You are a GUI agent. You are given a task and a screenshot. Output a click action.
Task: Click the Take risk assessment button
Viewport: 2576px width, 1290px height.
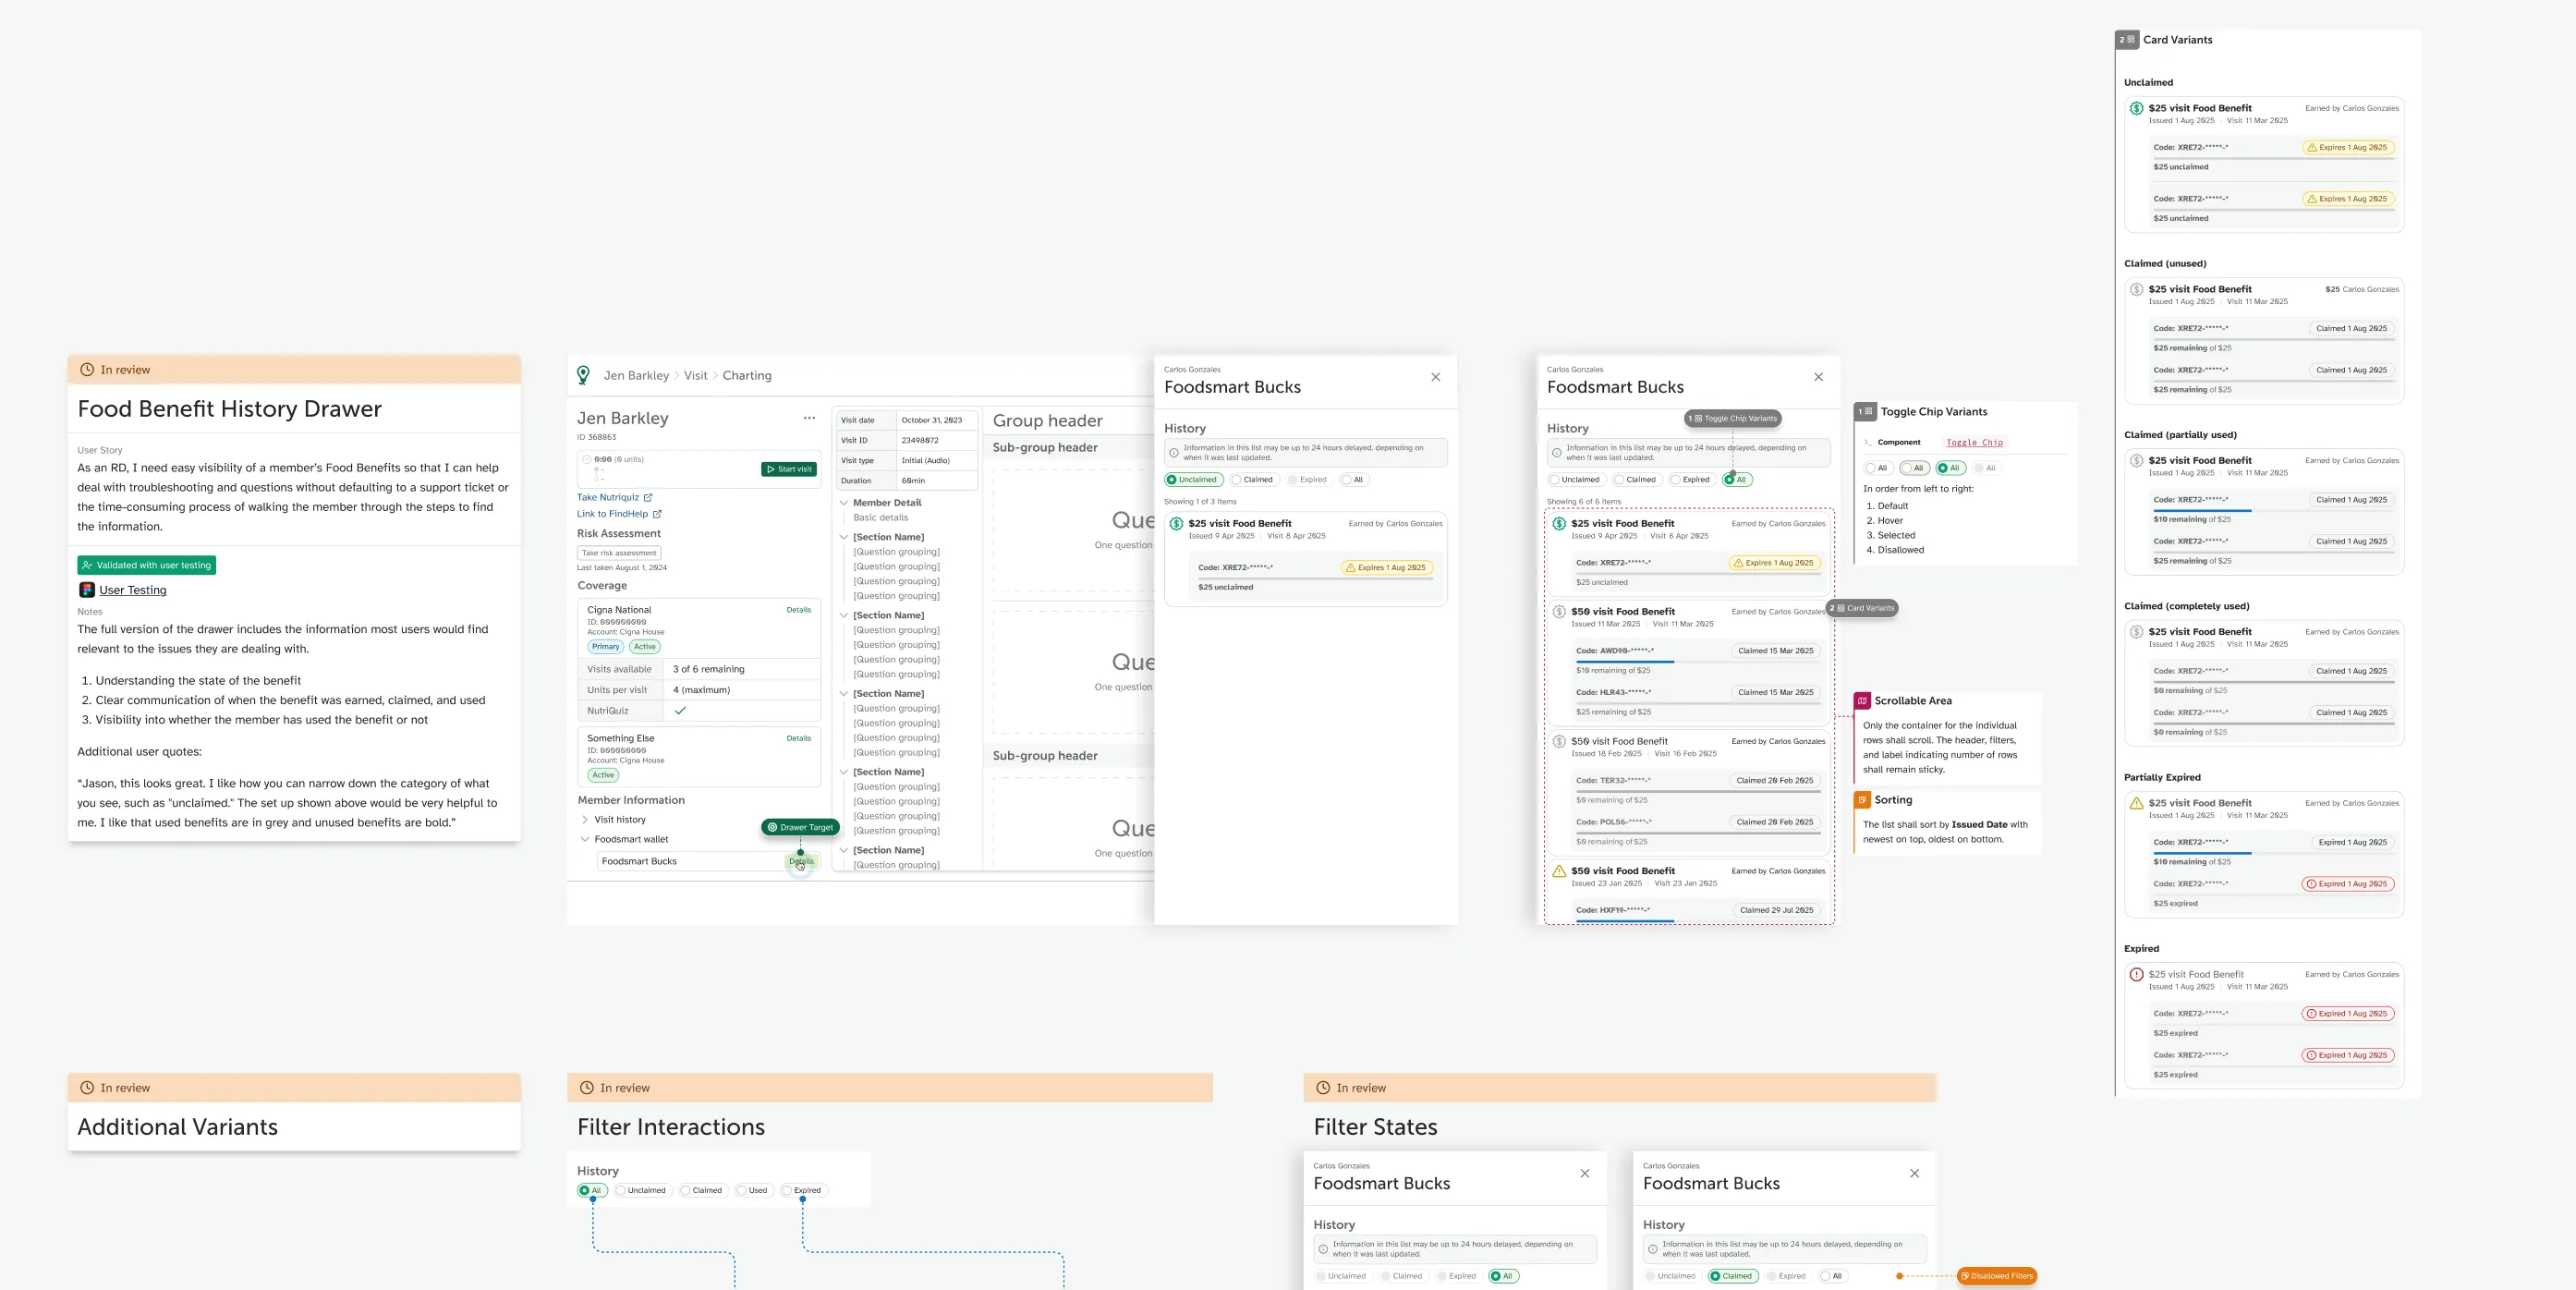point(619,553)
